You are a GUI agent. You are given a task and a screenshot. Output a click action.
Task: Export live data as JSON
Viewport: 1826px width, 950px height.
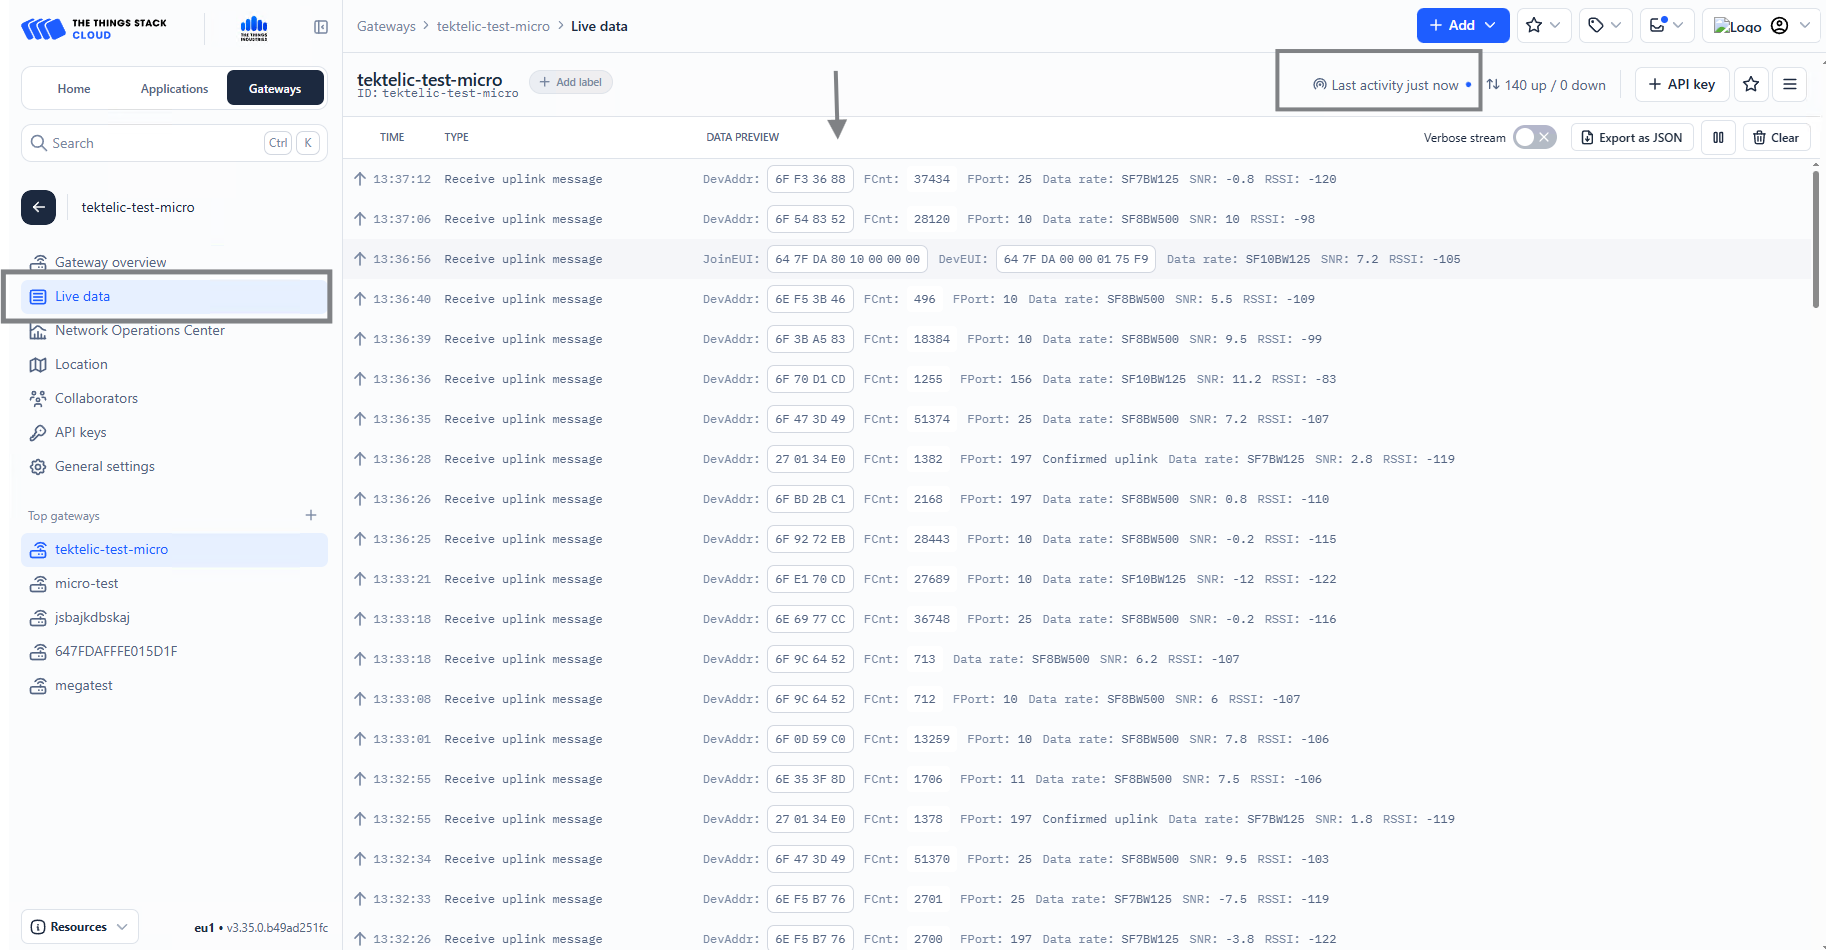pos(1631,137)
